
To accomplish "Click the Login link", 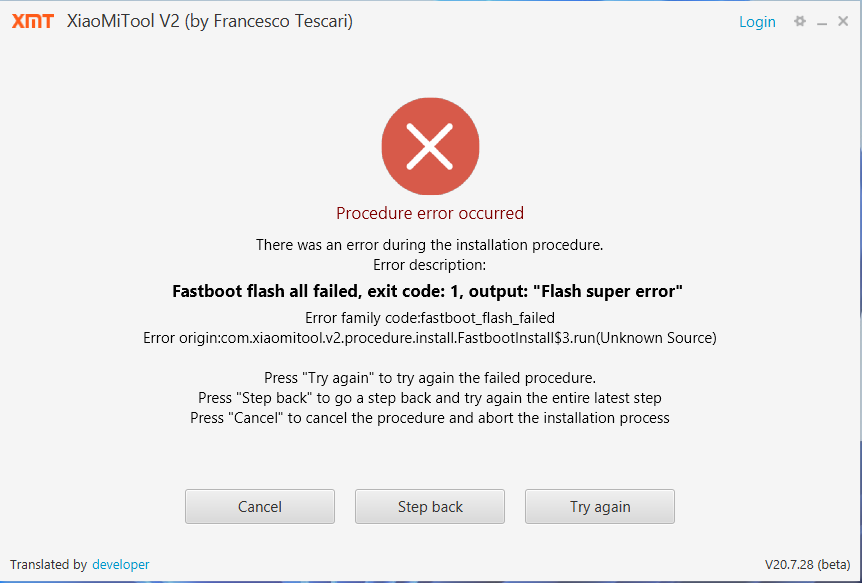I will click(757, 22).
